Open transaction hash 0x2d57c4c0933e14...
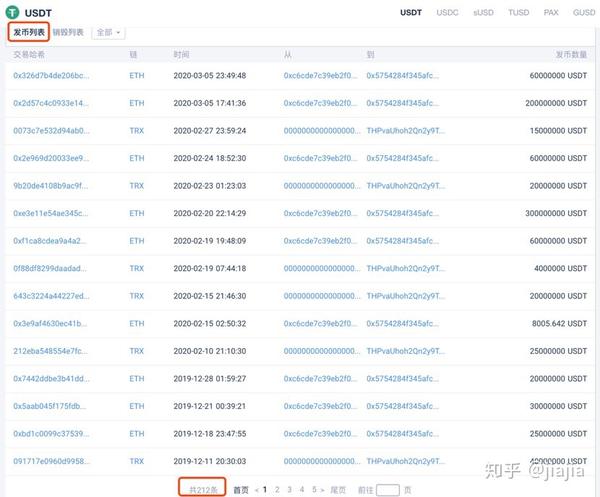The image size is (600, 497). click(51, 103)
